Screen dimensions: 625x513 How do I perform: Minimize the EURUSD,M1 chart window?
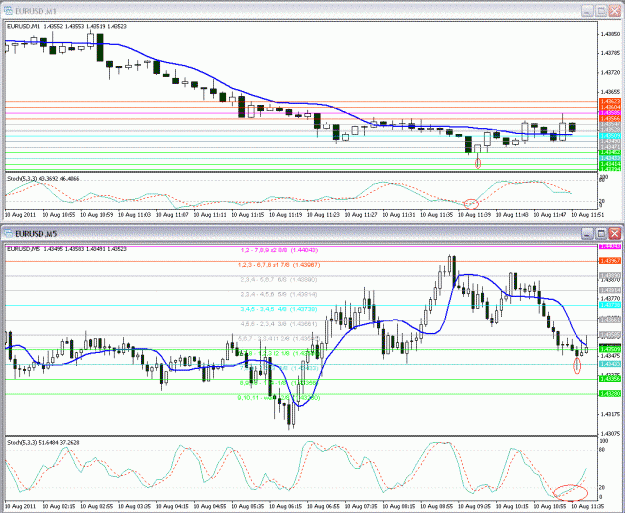coord(587,11)
